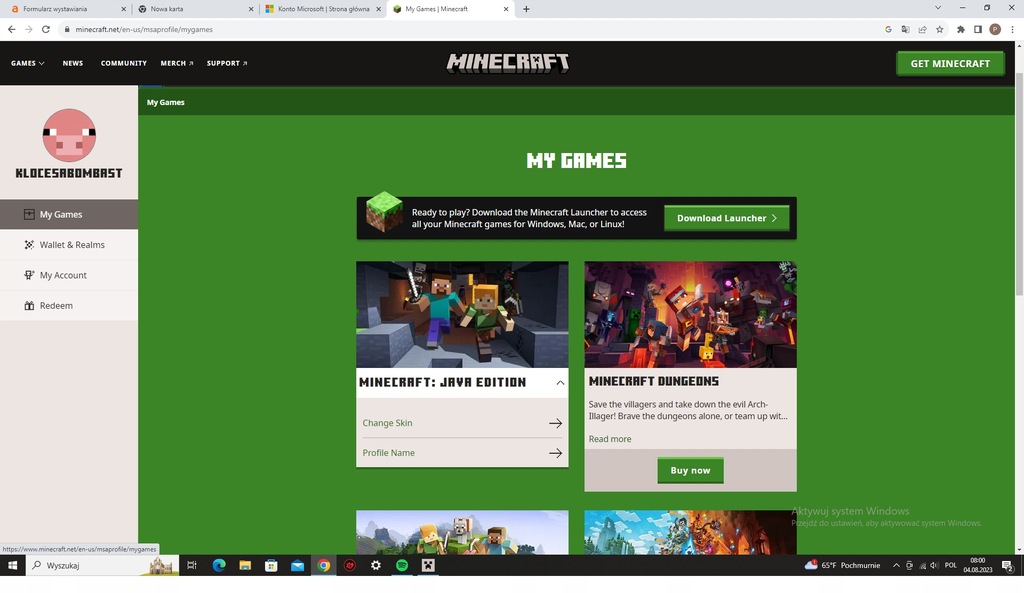
Task: Open the notification center icon
Action: tap(1008, 566)
